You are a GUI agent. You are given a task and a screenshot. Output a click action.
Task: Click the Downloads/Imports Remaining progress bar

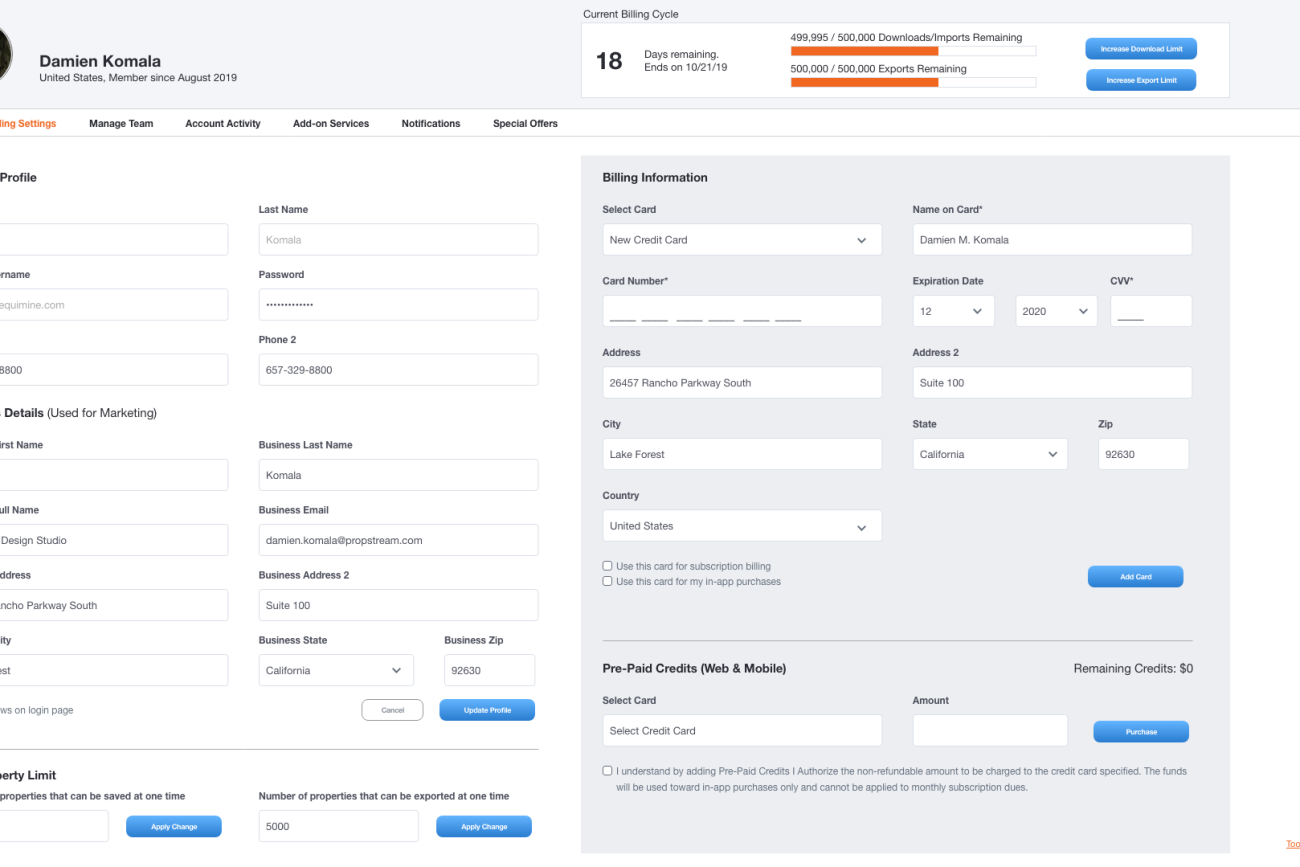(x=913, y=51)
